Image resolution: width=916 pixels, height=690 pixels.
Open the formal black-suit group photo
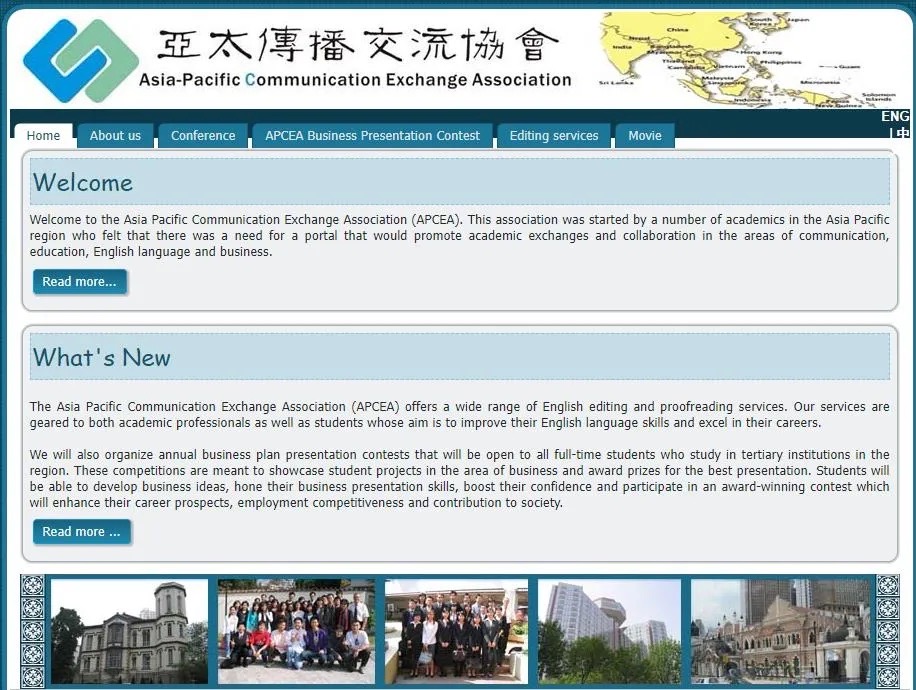pyautogui.click(x=456, y=631)
